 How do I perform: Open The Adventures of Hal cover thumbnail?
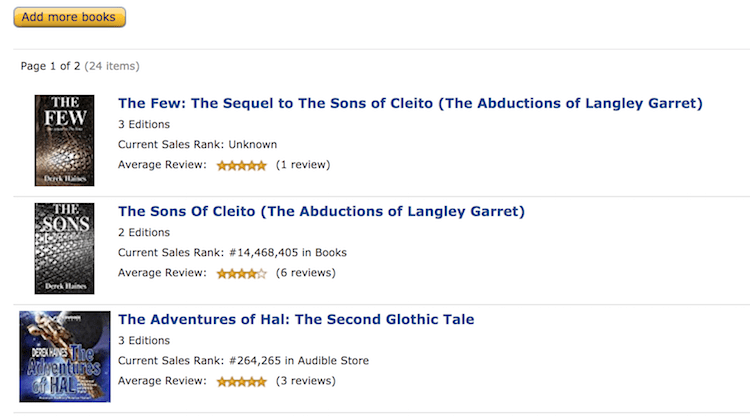[64, 357]
